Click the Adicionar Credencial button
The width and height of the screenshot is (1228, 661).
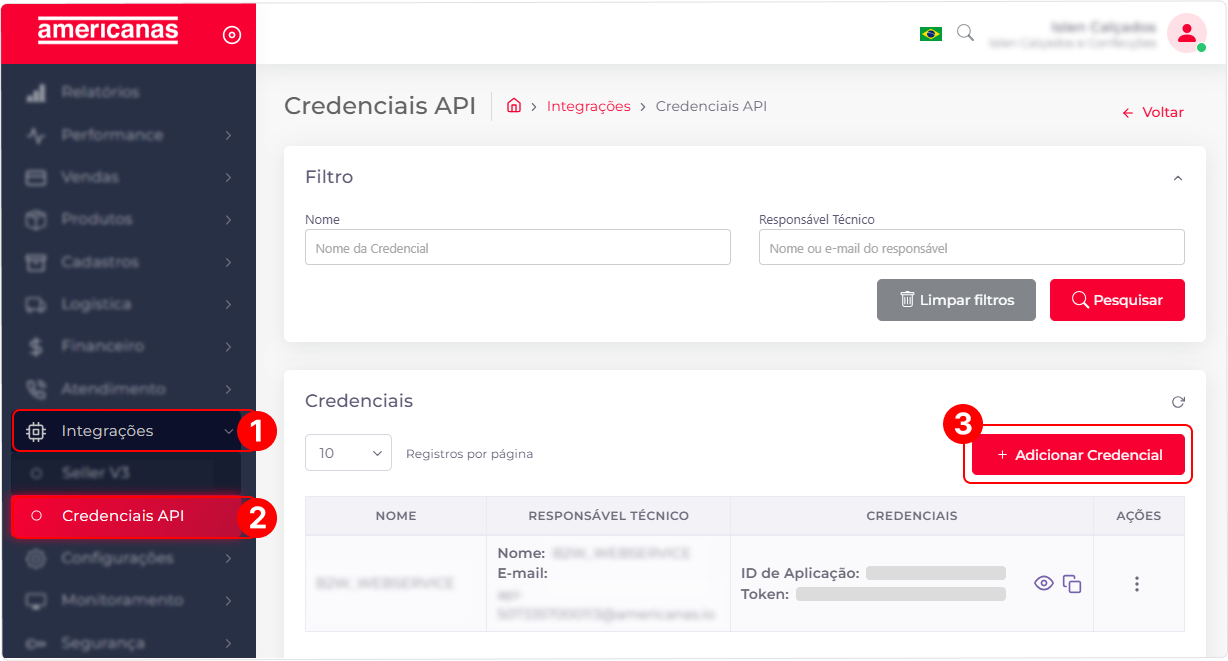pos(1078,455)
